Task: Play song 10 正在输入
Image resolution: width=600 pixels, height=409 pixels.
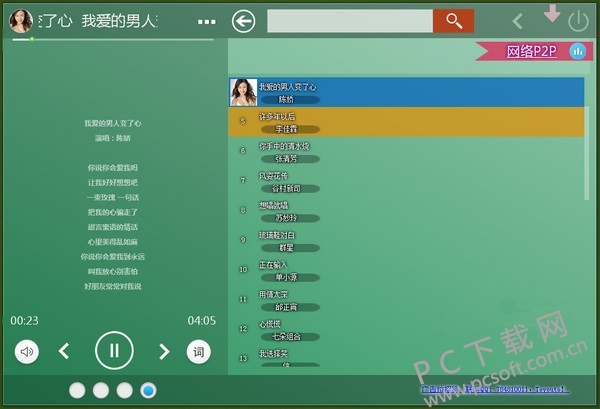Action: [x=406, y=270]
